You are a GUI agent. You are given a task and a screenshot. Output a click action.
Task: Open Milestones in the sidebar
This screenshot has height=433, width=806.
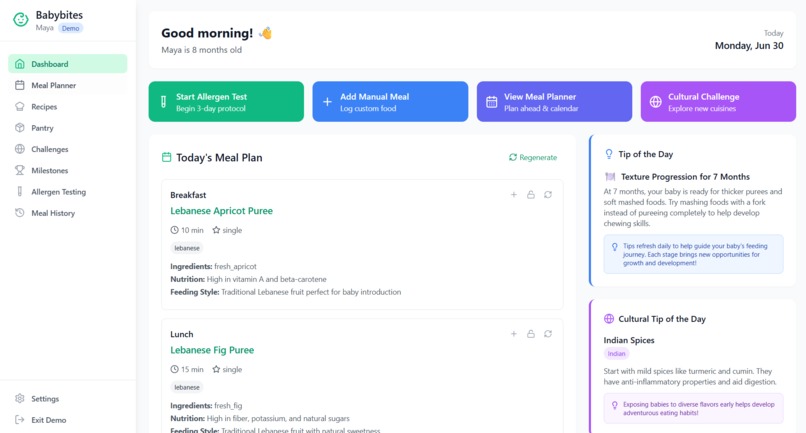tap(67, 170)
